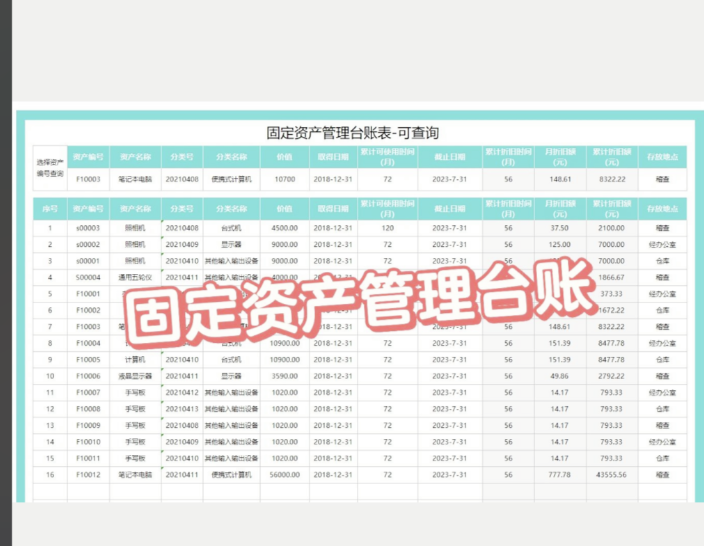Image resolution: width=704 pixels, height=546 pixels.
Task: Select the 序号 column header
Action: (49, 208)
